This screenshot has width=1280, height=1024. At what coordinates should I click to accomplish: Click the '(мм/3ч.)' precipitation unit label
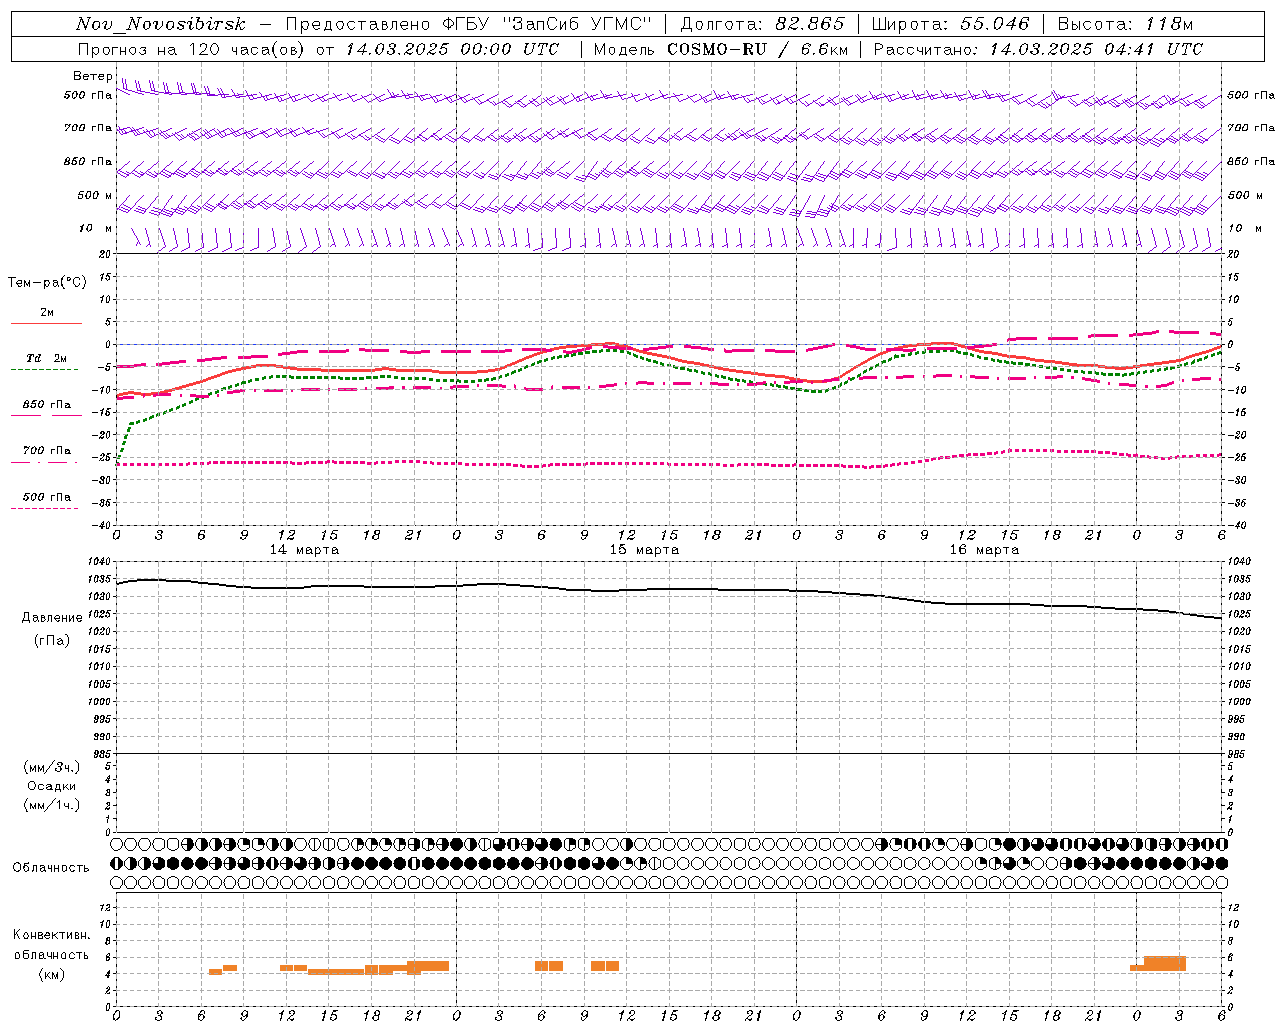tap(51, 767)
